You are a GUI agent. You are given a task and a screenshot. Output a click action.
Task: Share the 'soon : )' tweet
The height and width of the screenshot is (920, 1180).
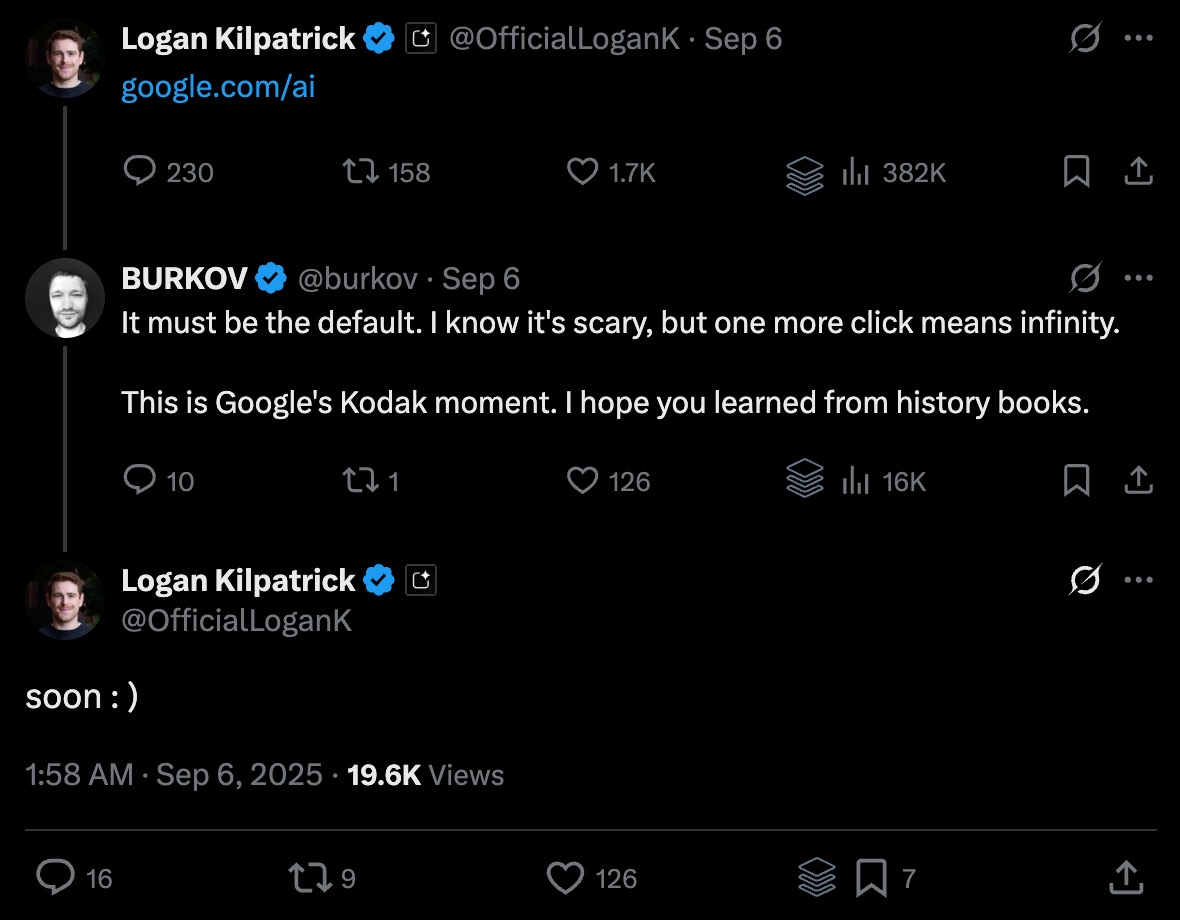tap(1126, 878)
